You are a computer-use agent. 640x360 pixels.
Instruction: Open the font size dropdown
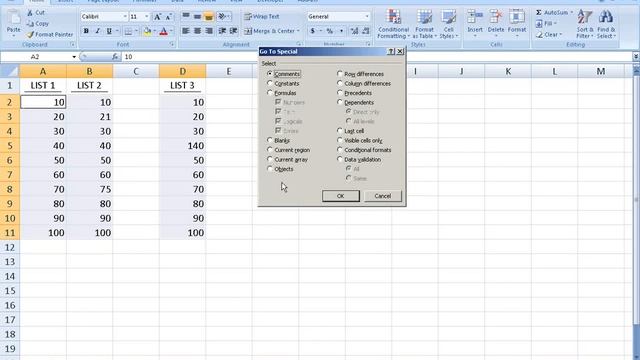[147, 17]
